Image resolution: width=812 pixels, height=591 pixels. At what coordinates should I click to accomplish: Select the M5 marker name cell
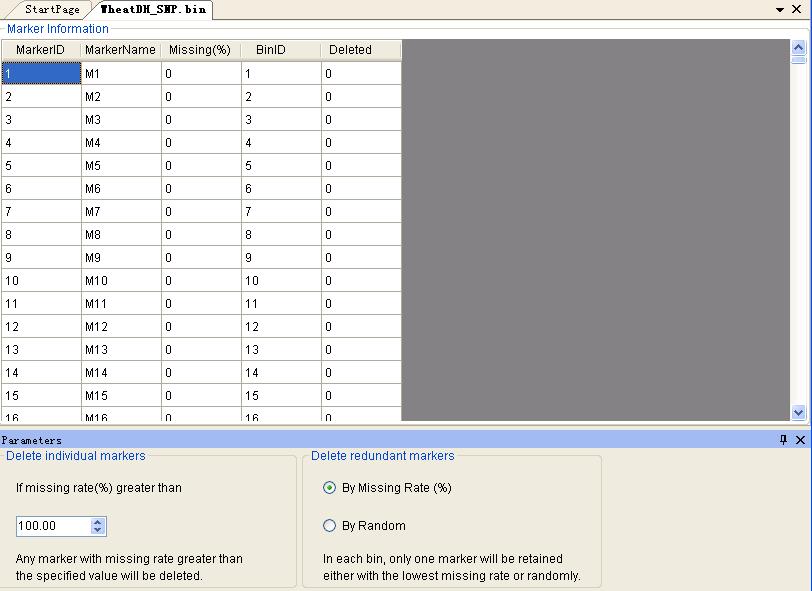click(120, 166)
